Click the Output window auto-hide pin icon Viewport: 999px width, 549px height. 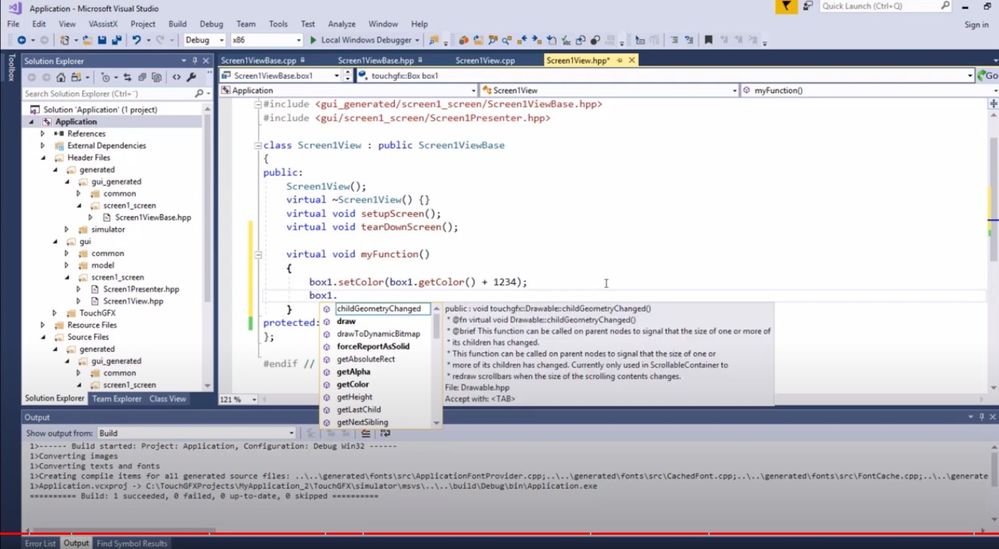point(982,417)
